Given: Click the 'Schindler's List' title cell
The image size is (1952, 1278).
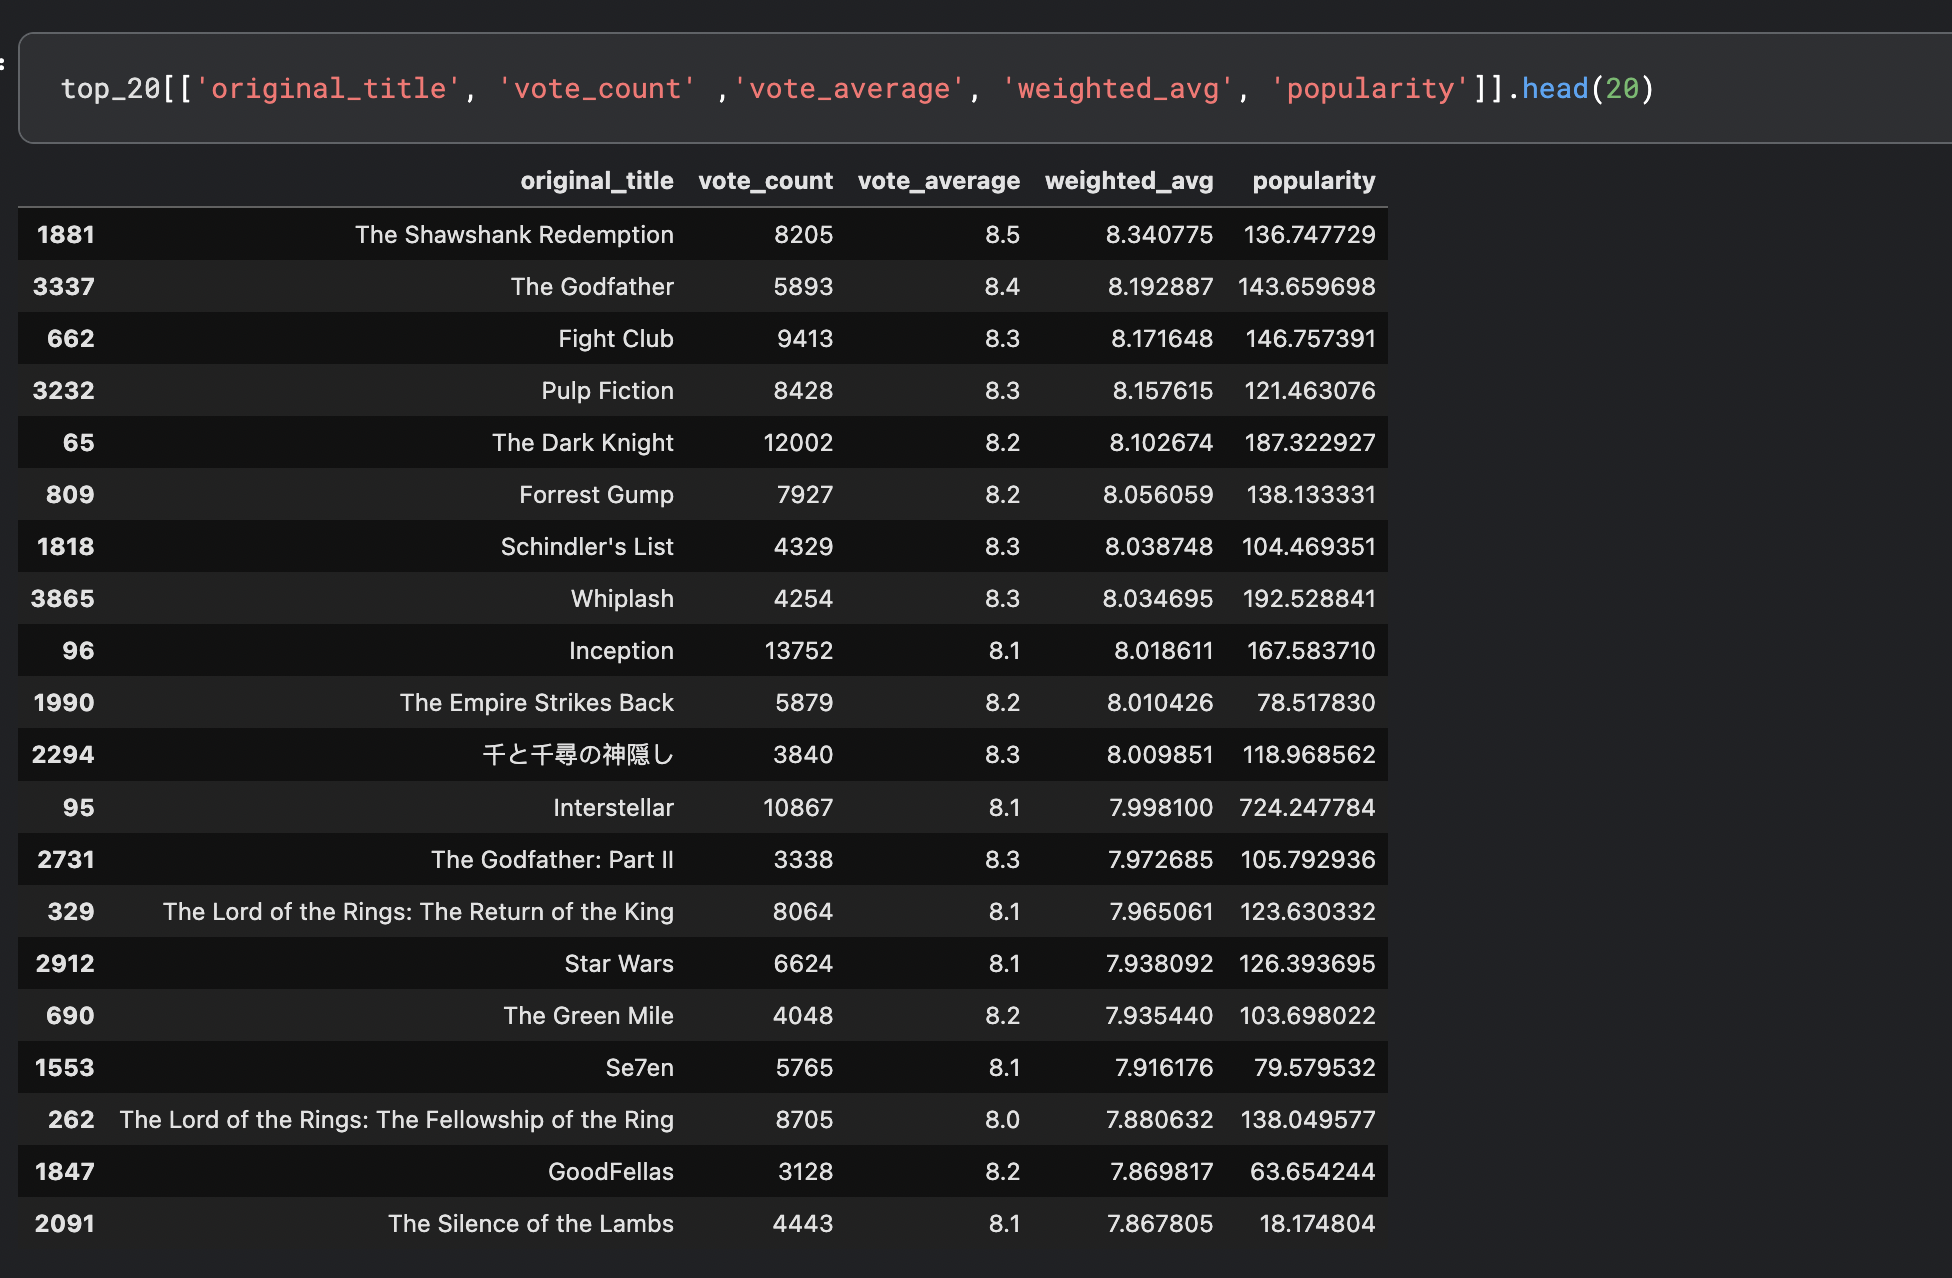Looking at the screenshot, I should click(587, 547).
